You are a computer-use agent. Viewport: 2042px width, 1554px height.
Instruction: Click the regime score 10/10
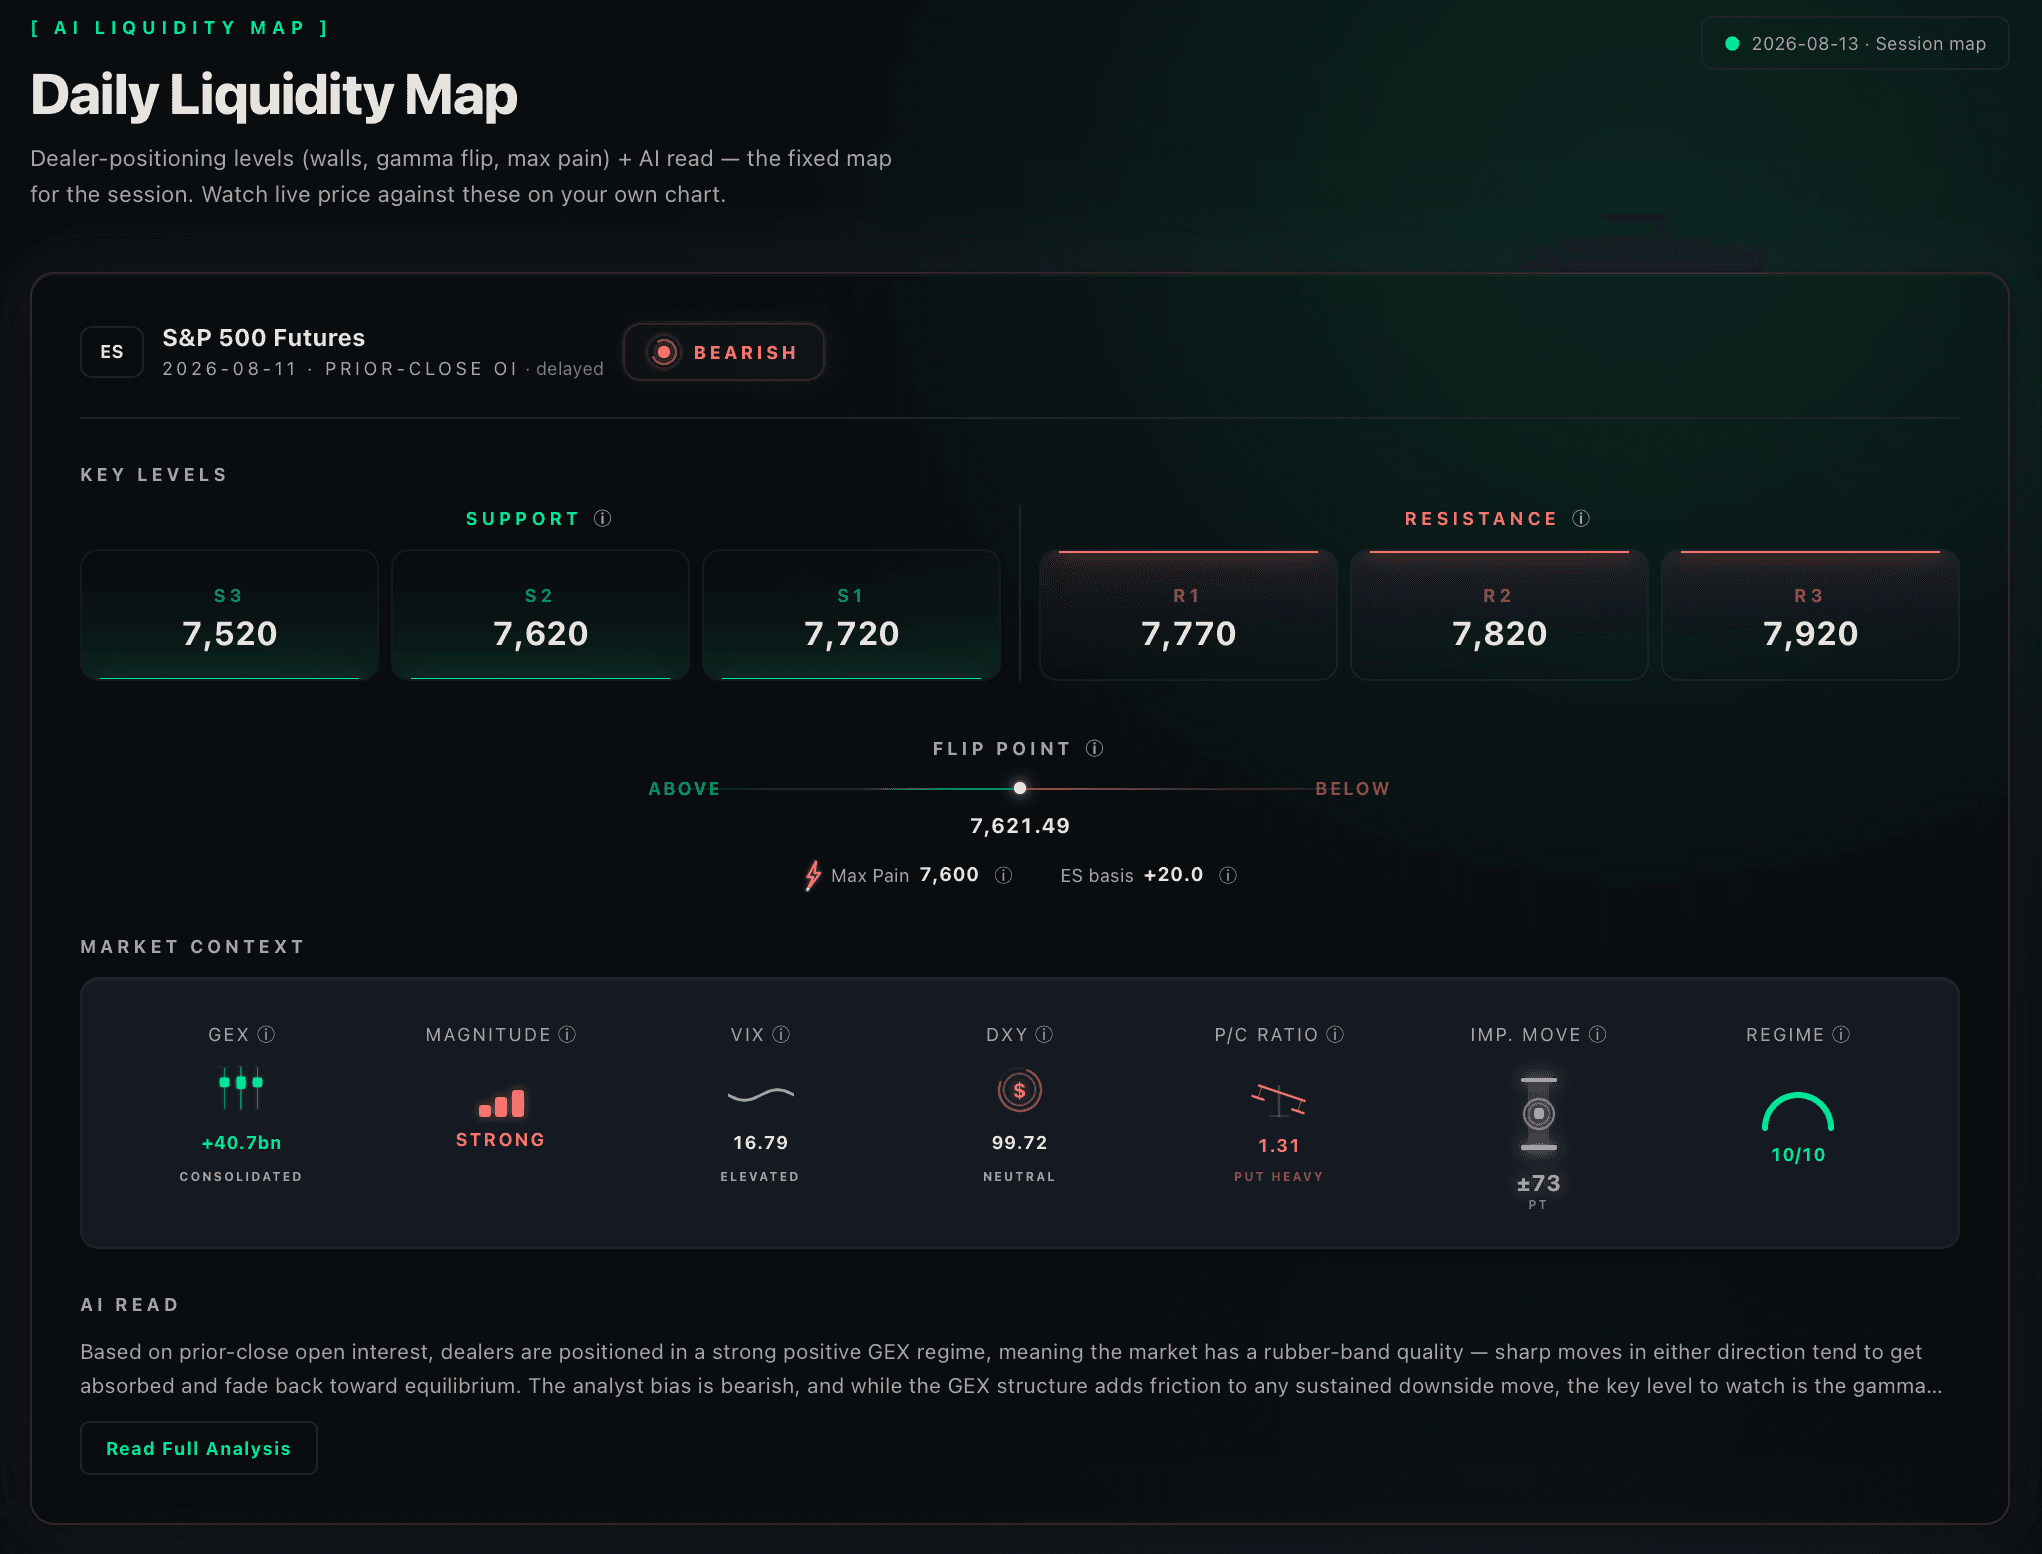click(1798, 1155)
